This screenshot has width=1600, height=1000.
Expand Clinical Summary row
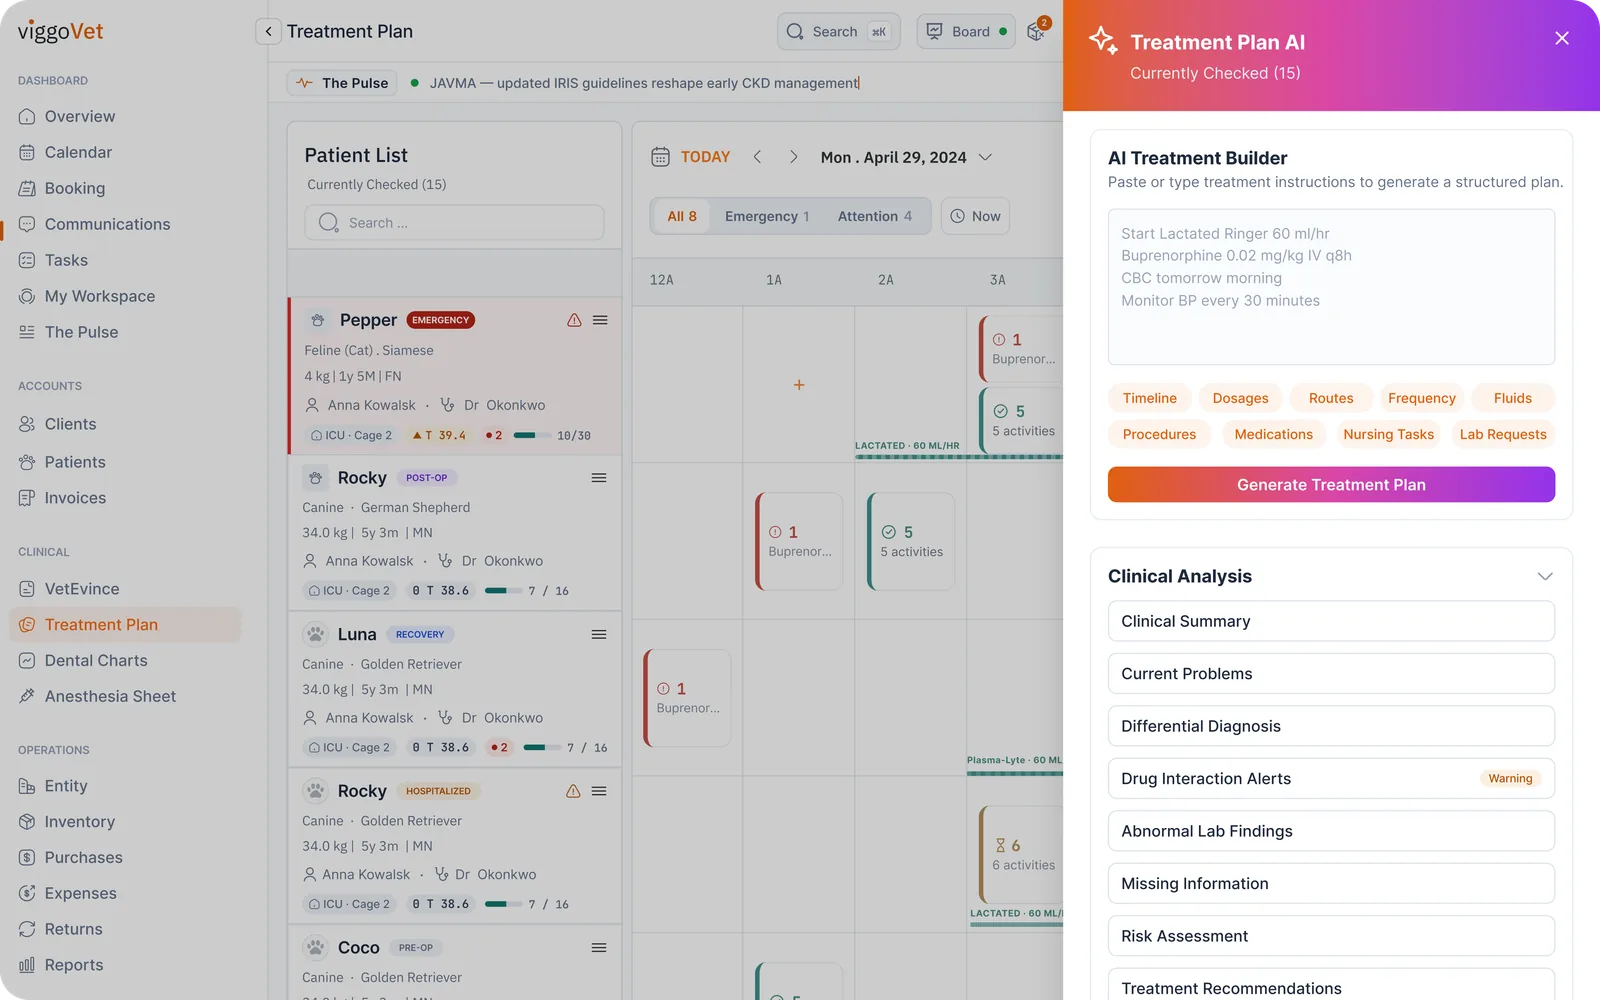1331,621
